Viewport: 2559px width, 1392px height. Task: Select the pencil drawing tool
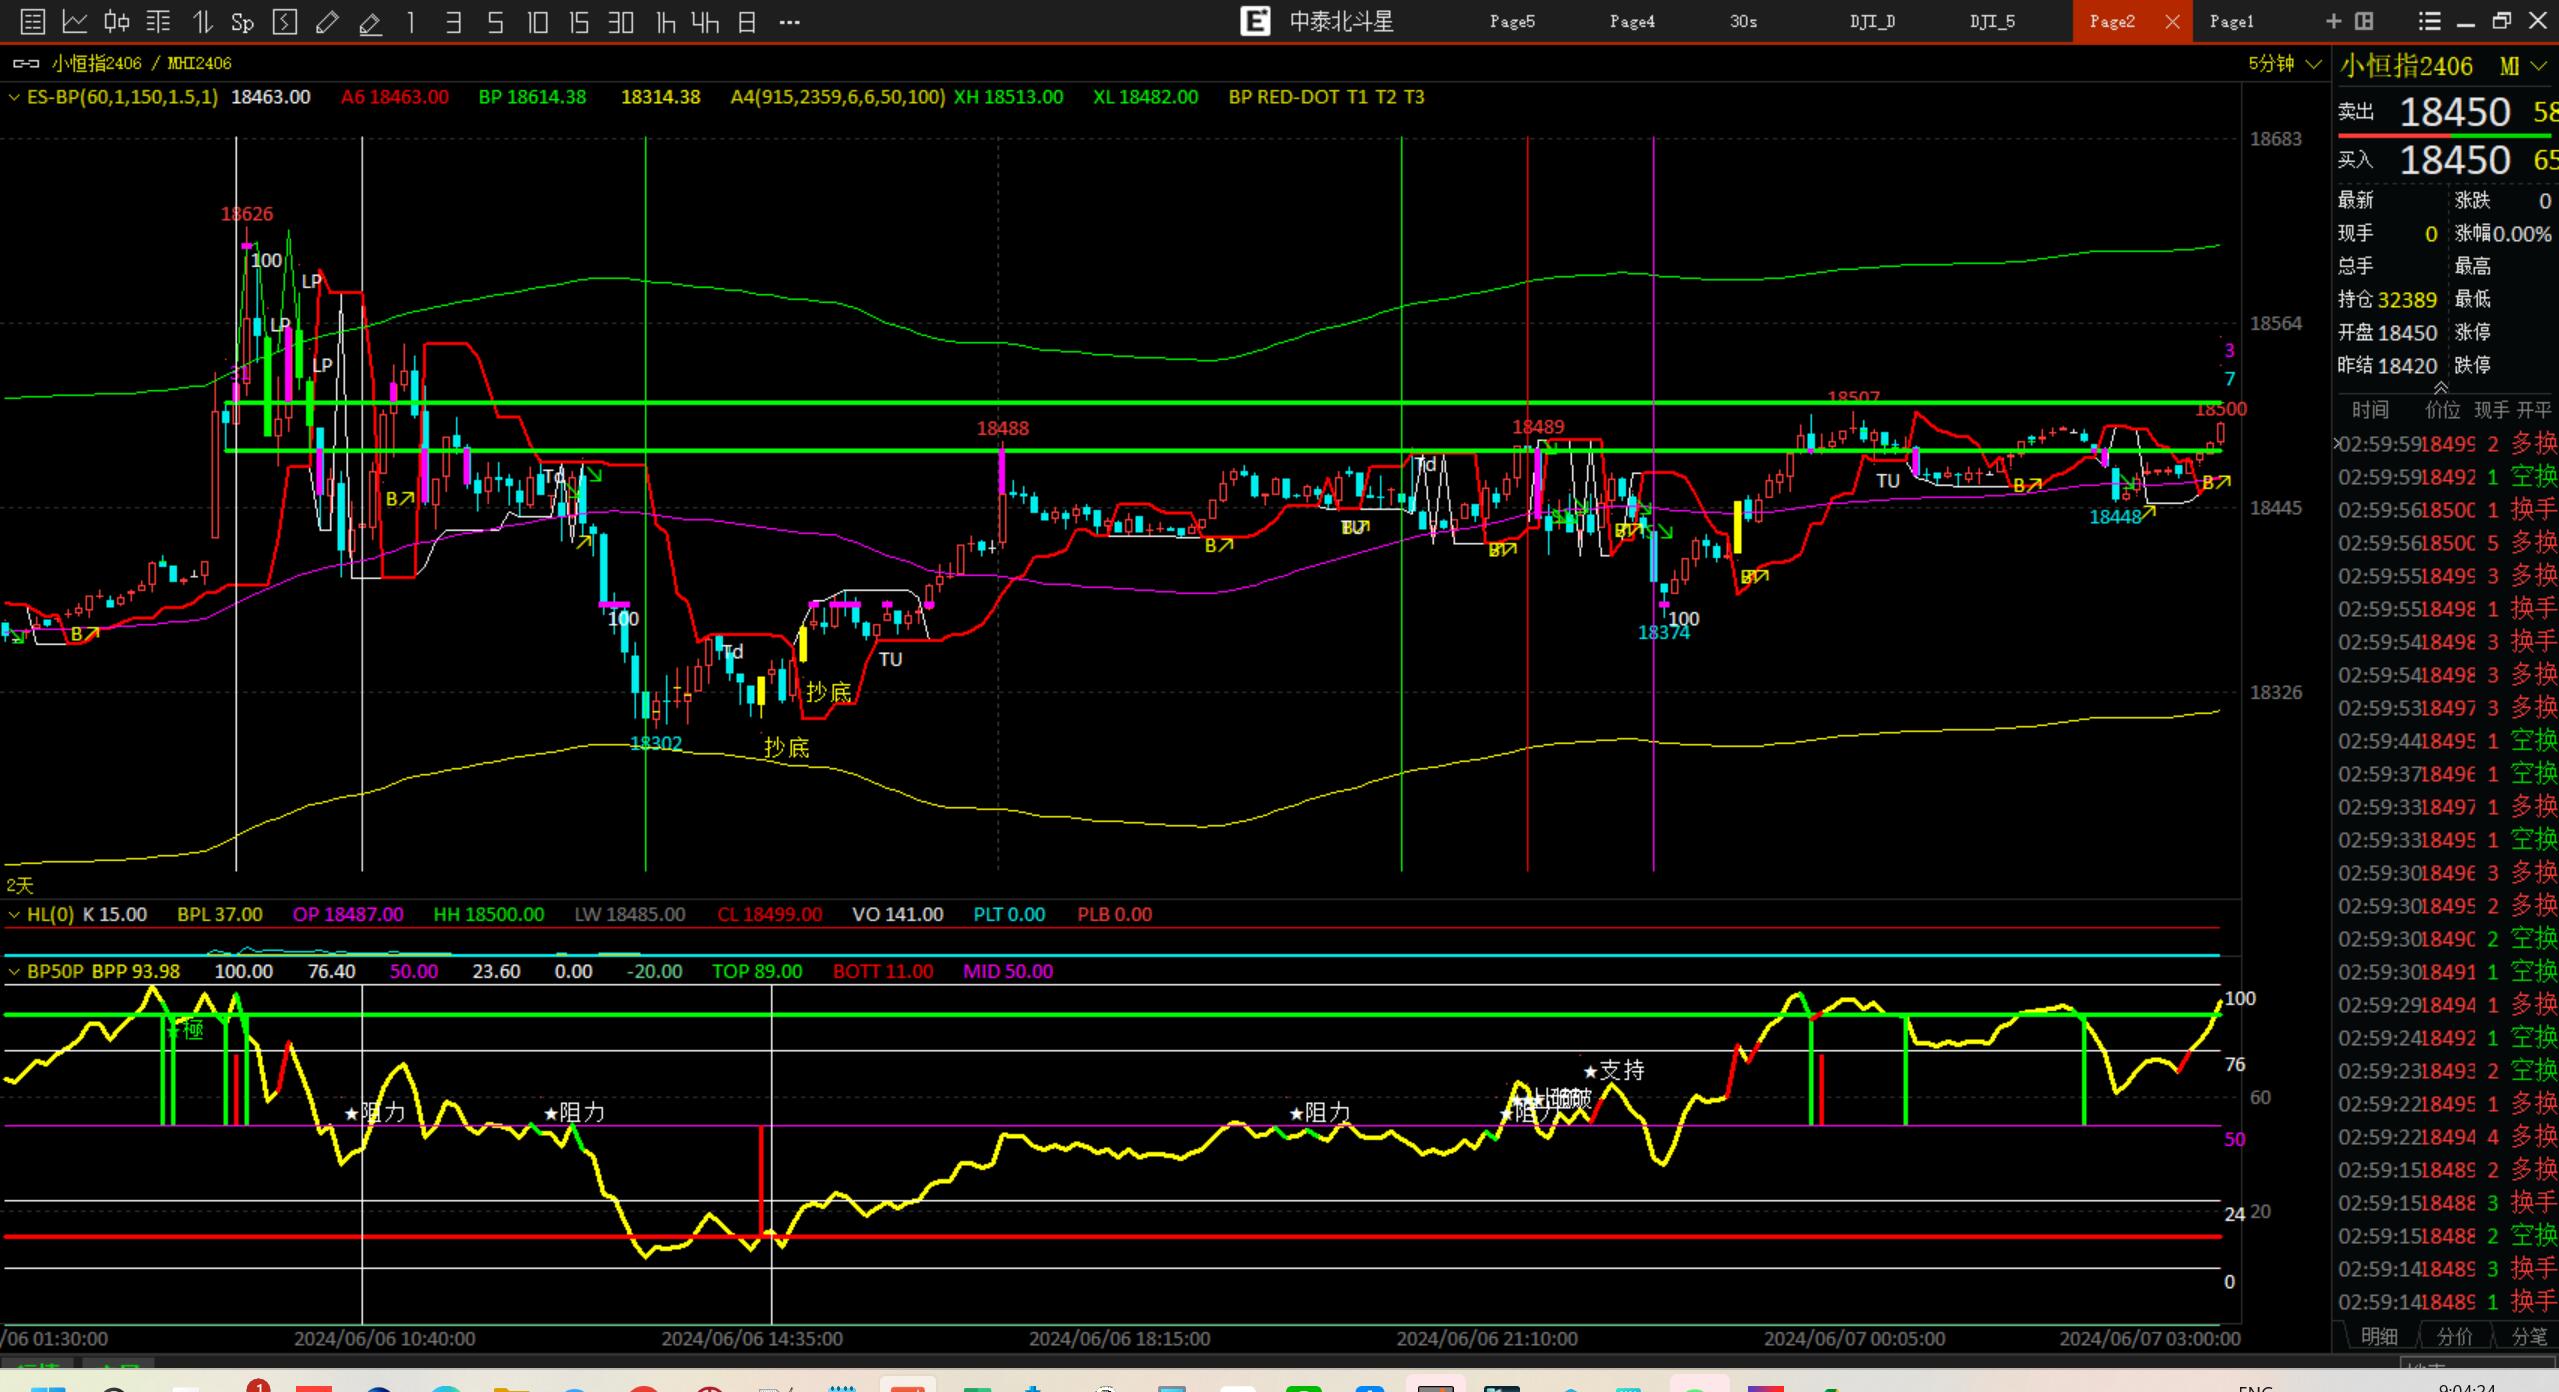tap(327, 21)
